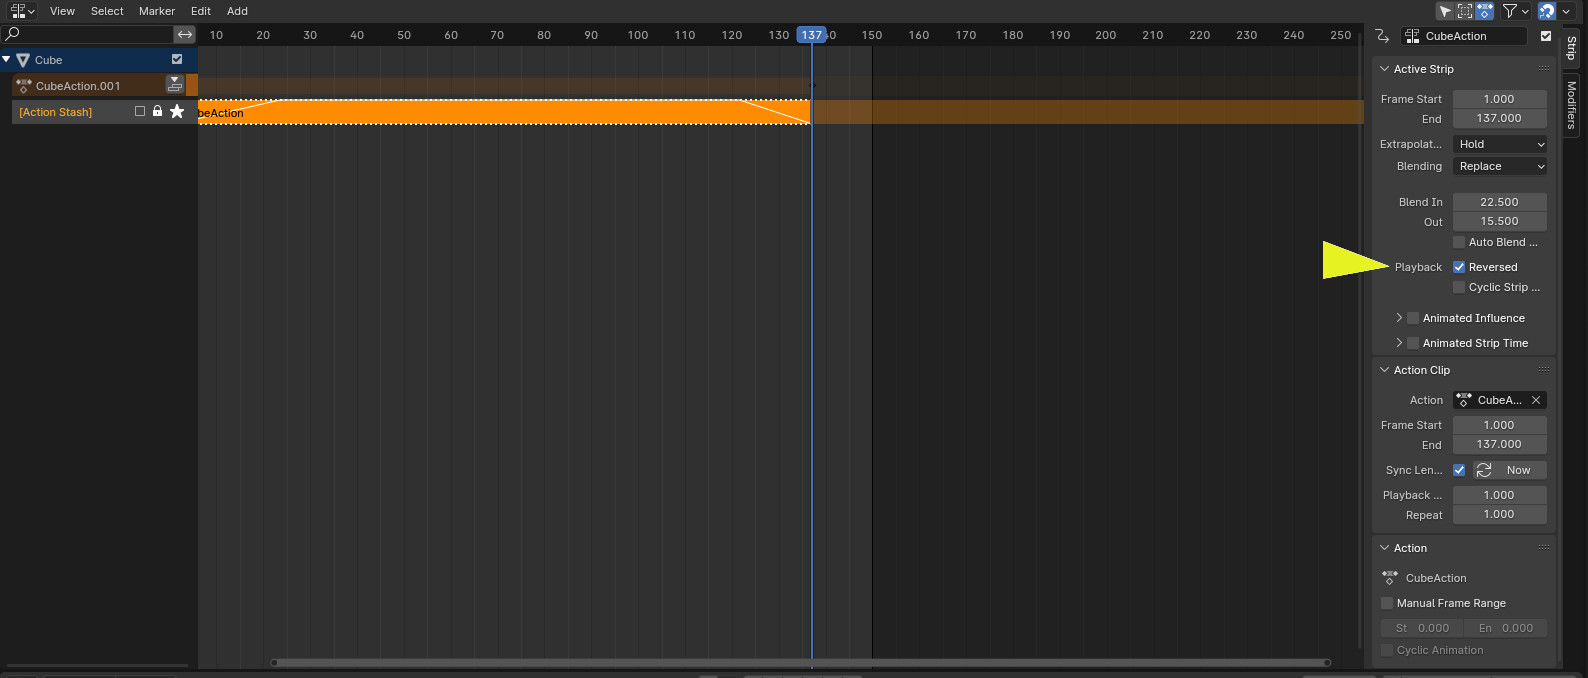This screenshot has height=678, width=1588.
Task: Click the CubeAction icon in Action panel
Action: tap(1389, 578)
